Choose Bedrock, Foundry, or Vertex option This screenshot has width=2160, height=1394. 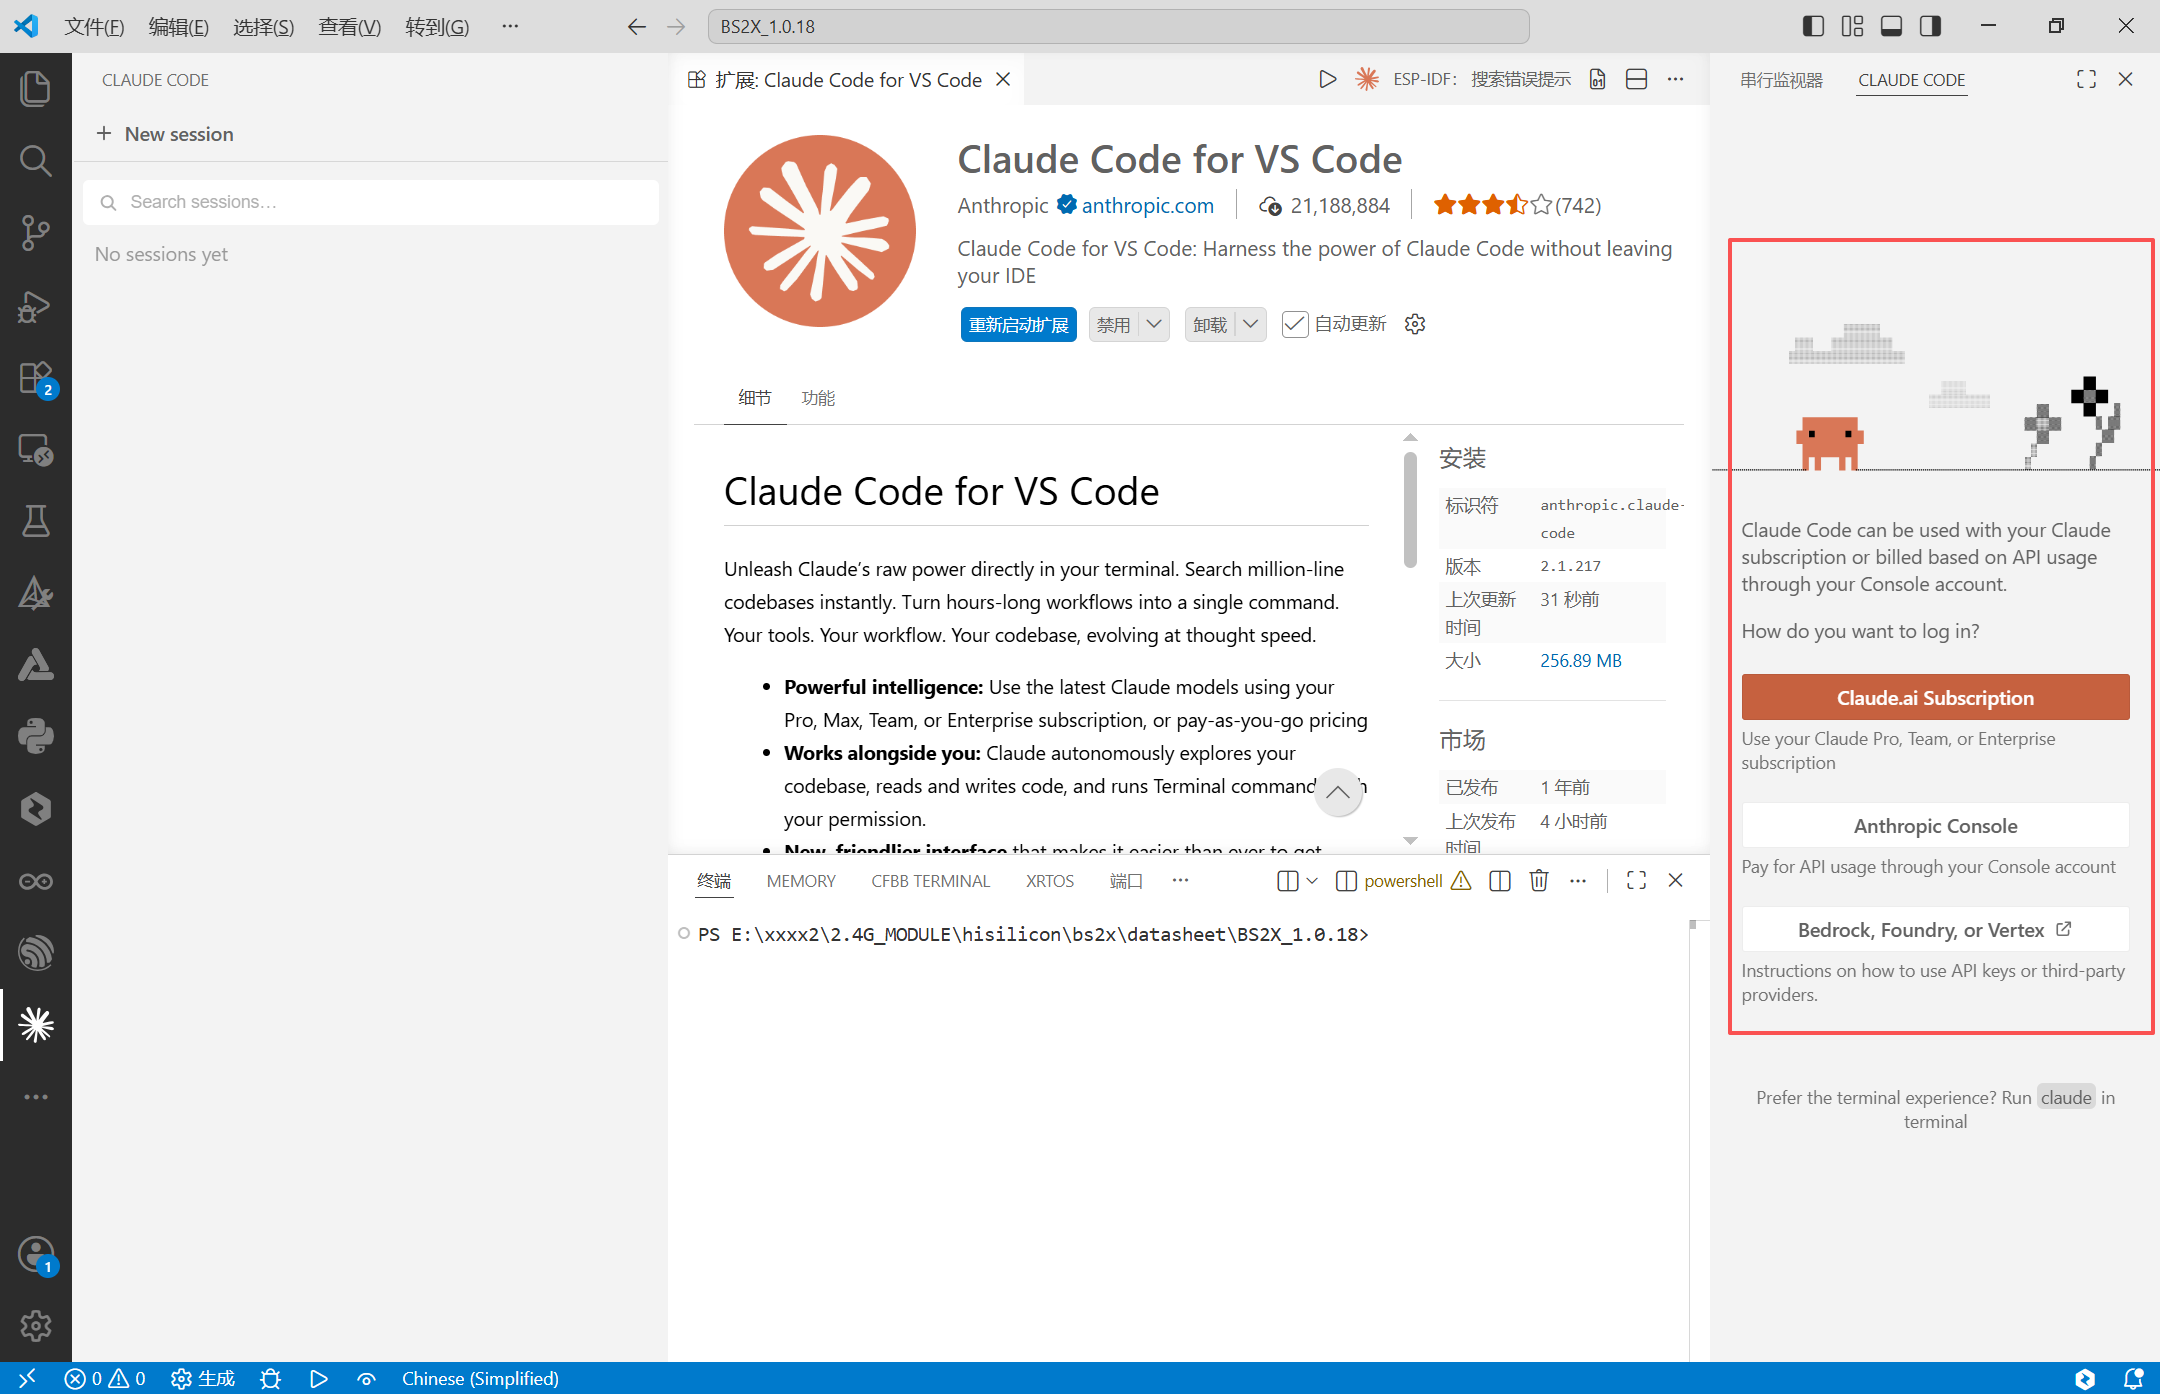[1935, 930]
